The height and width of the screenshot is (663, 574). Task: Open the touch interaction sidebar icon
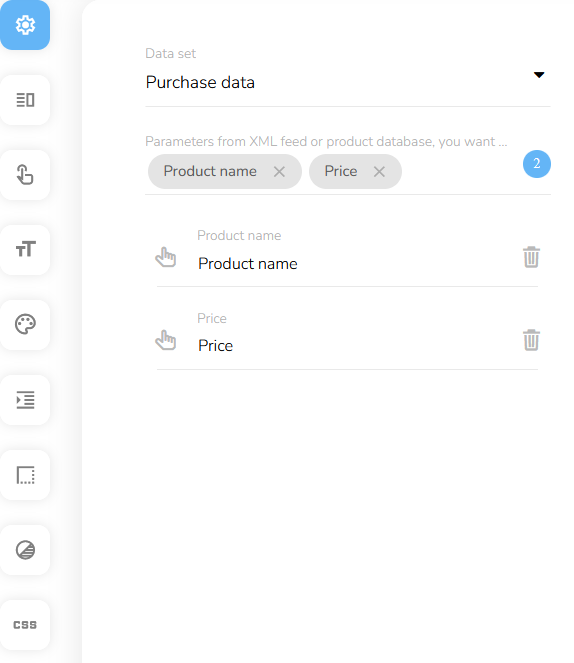coord(25,175)
